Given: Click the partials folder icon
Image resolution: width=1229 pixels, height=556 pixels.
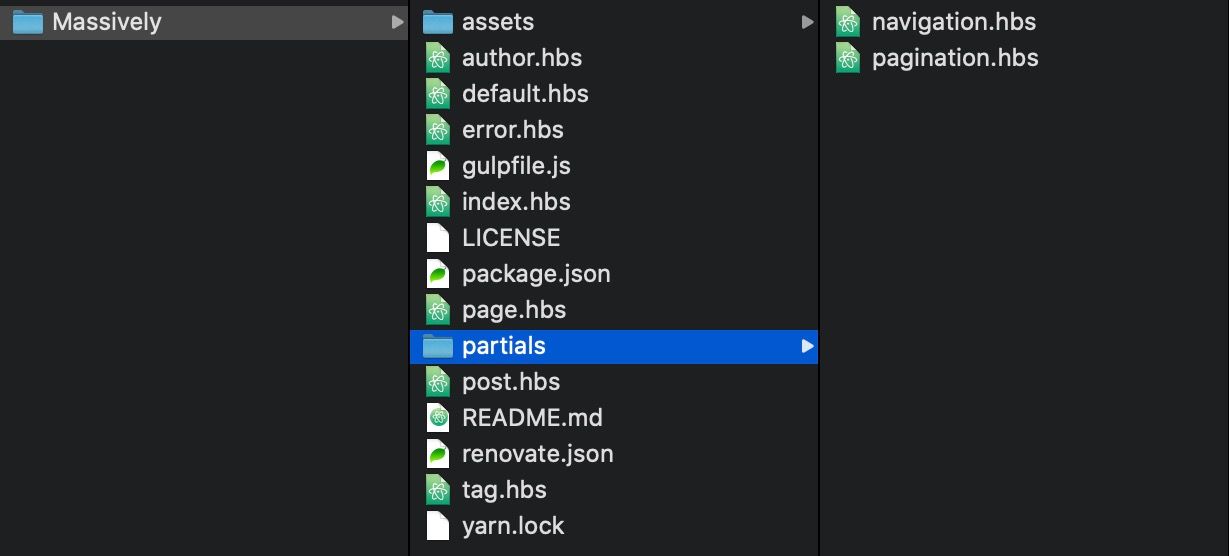Looking at the screenshot, I should pyautogui.click(x=437, y=346).
